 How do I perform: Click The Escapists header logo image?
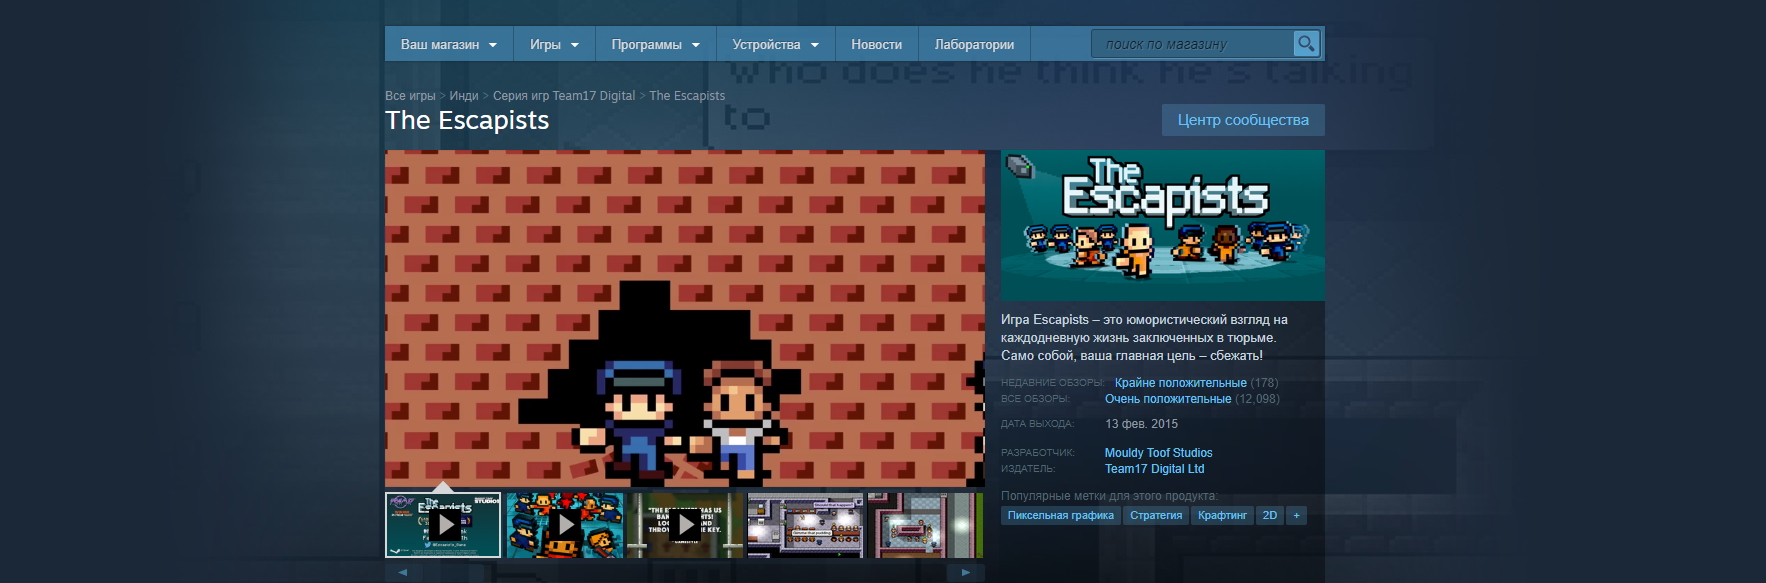coord(1162,225)
